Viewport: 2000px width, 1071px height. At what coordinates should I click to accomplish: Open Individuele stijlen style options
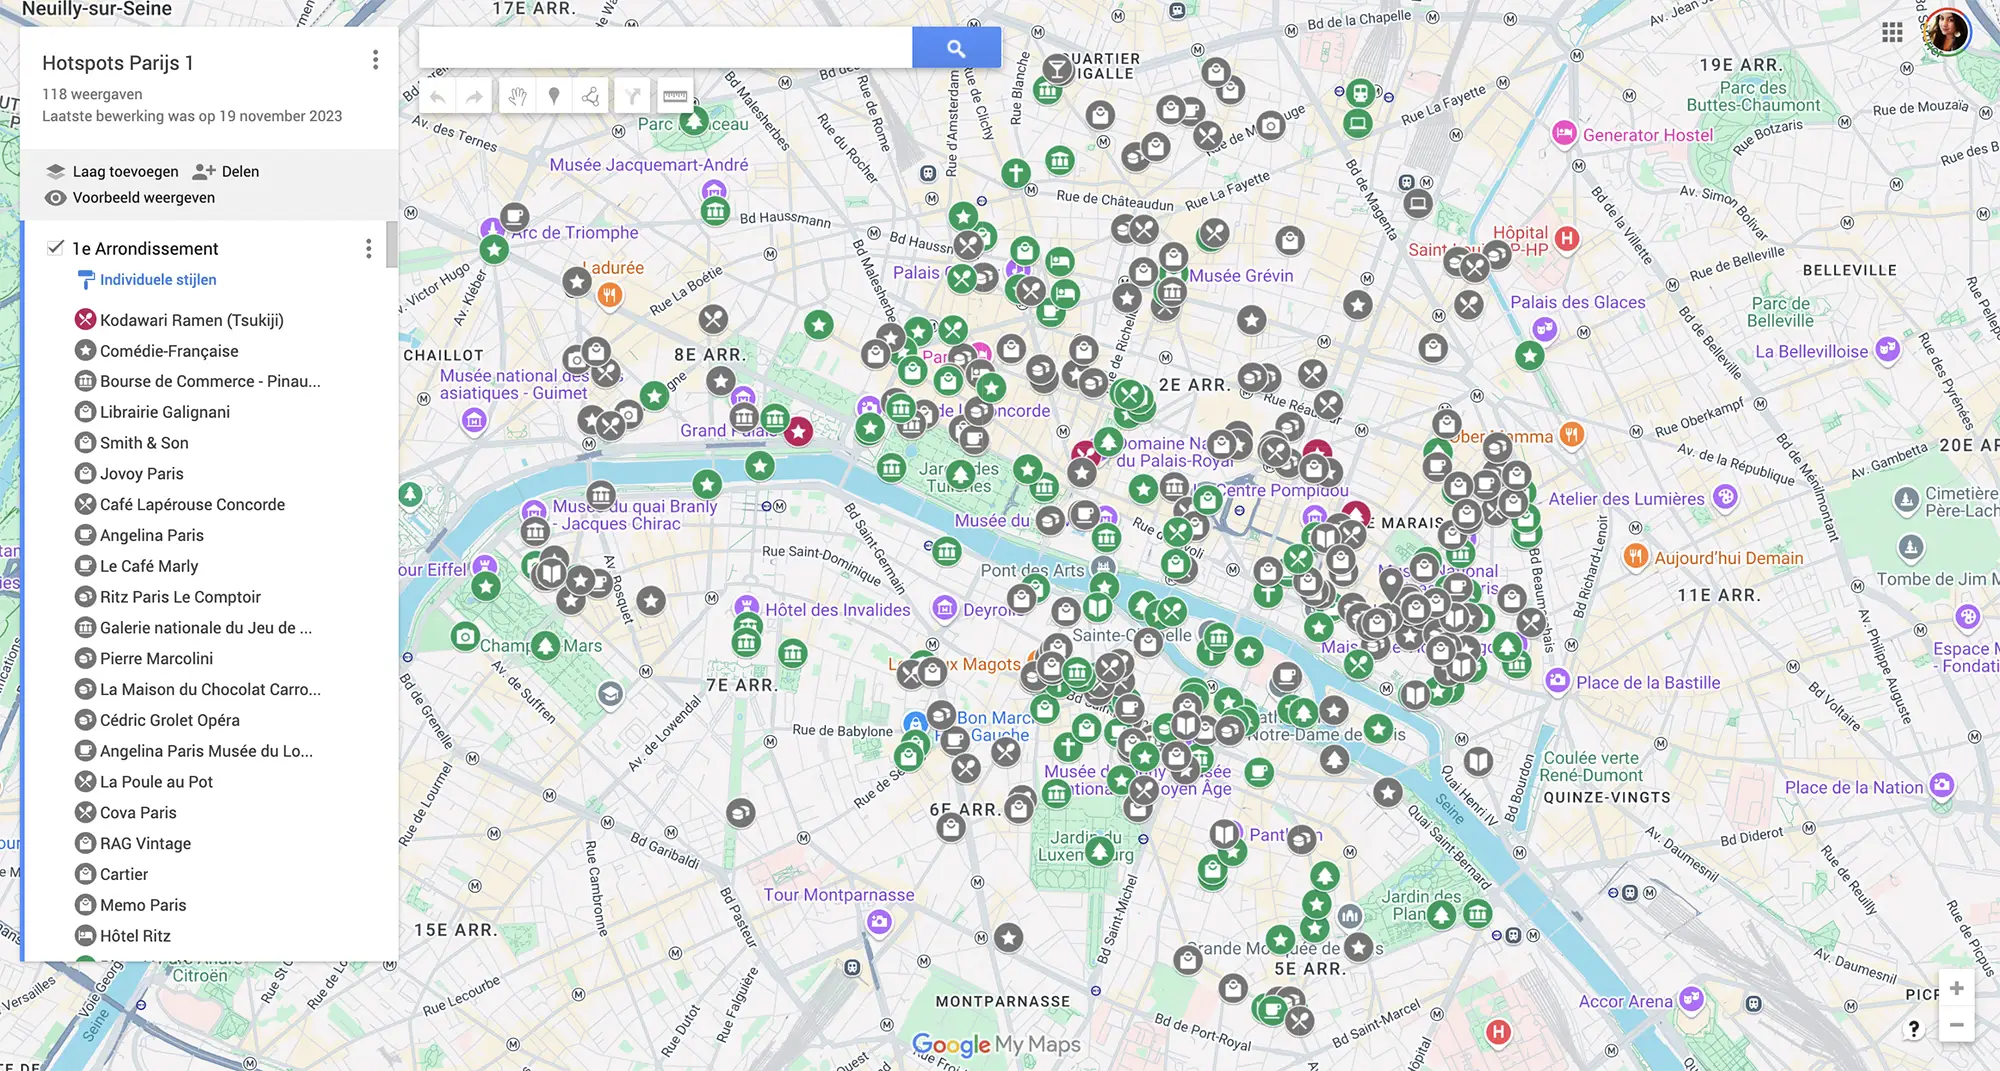(x=157, y=280)
